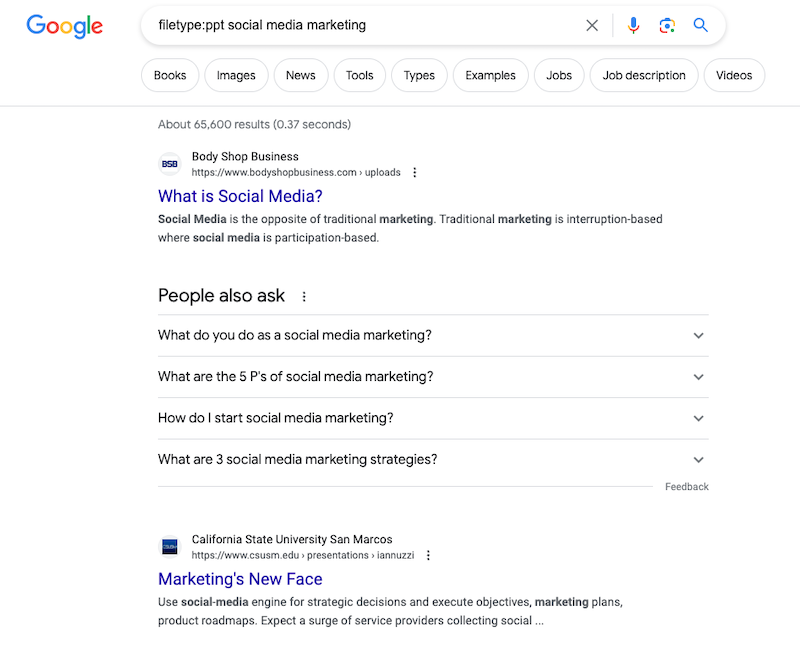Click the magnifying glass to search
Screen dimensions: 800x655
tap(700, 25)
